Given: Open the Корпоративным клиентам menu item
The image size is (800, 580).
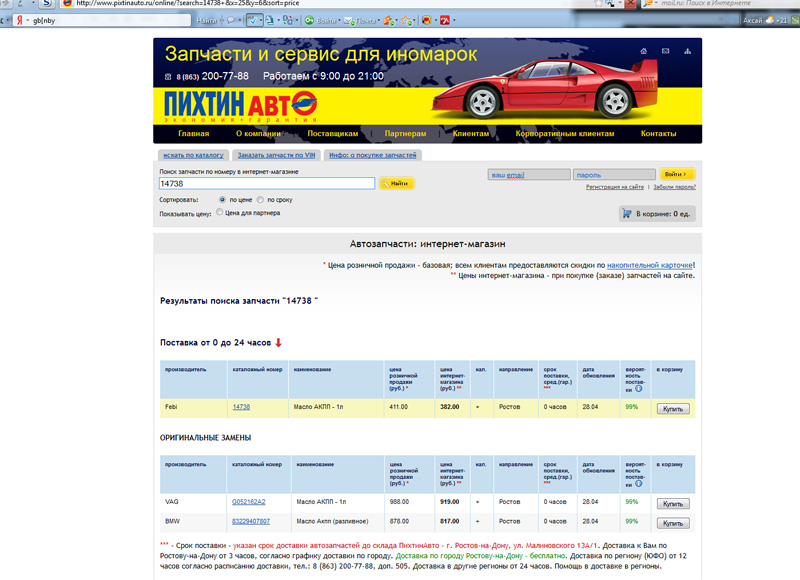Looking at the screenshot, I should pyautogui.click(x=565, y=134).
